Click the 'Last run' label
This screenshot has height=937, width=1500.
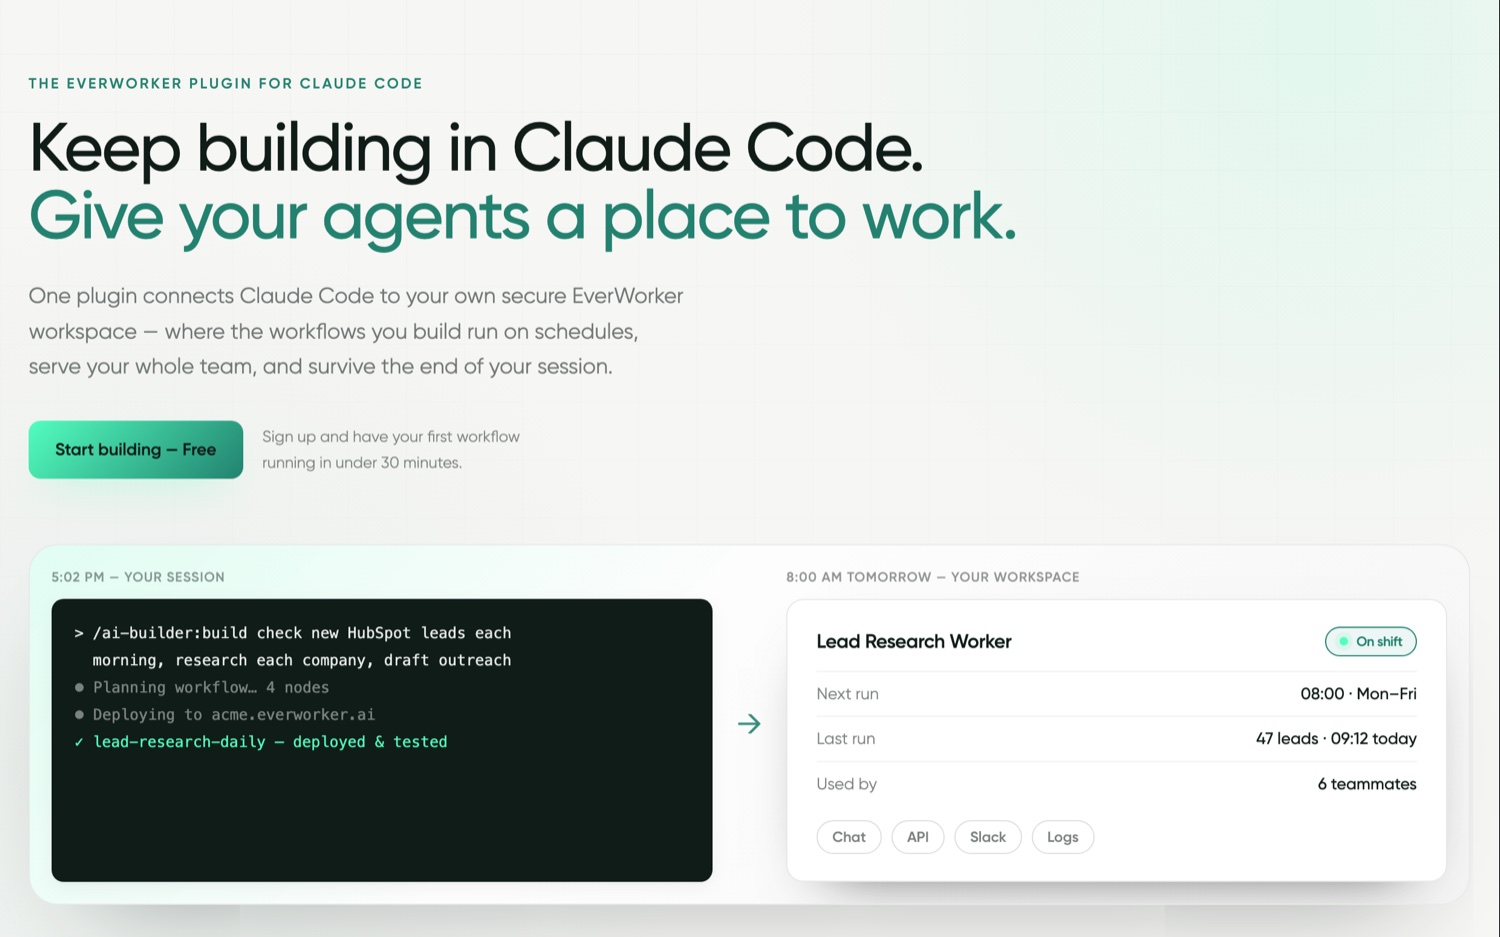(845, 739)
